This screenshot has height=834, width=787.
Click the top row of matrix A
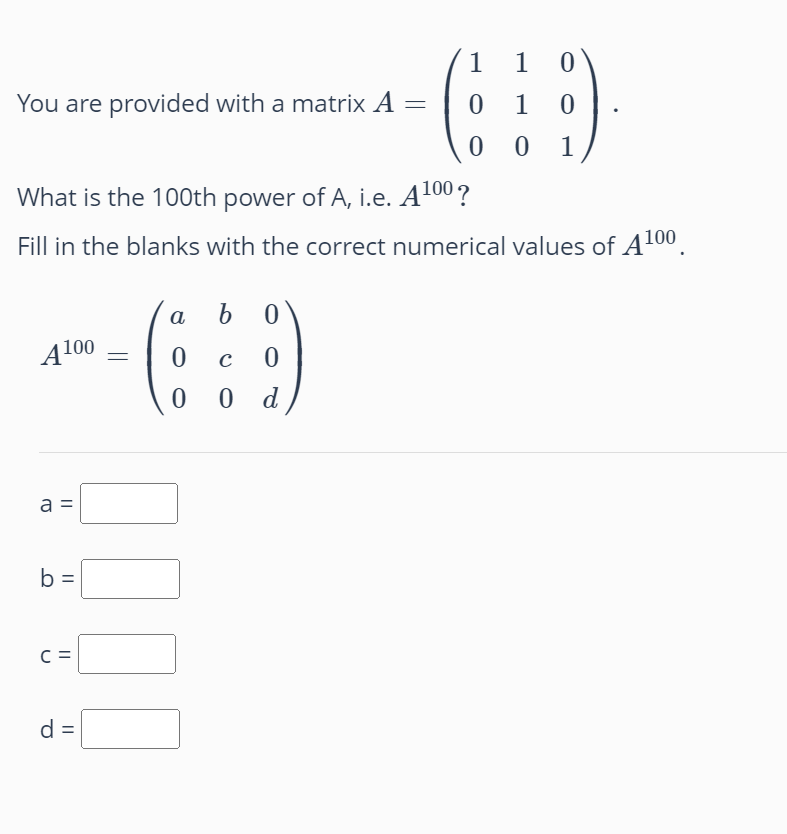520,65
